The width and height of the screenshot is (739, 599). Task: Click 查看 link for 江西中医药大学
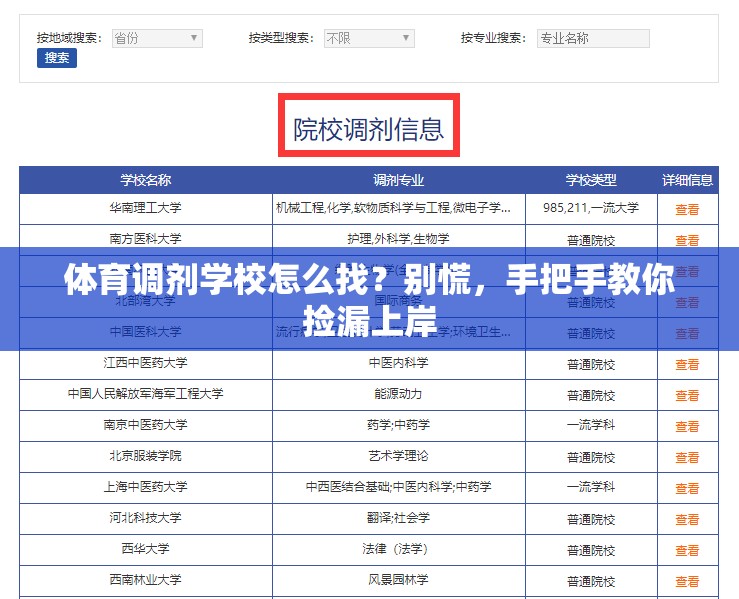[x=687, y=364]
